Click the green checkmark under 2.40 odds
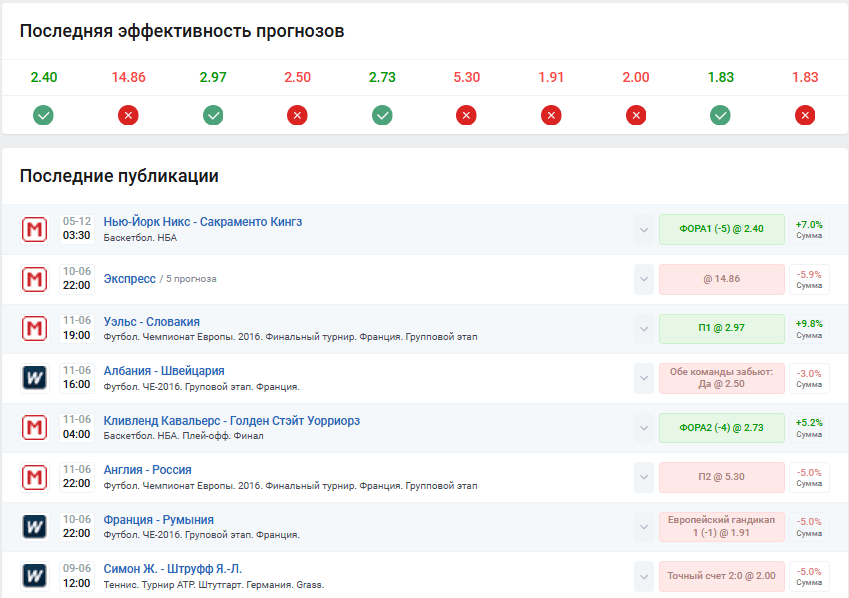The image size is (849, 598). 43,116
